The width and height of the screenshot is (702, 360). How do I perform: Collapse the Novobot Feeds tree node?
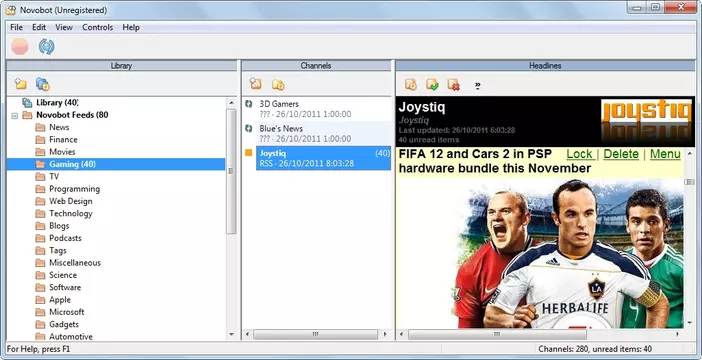pos(14,115)
